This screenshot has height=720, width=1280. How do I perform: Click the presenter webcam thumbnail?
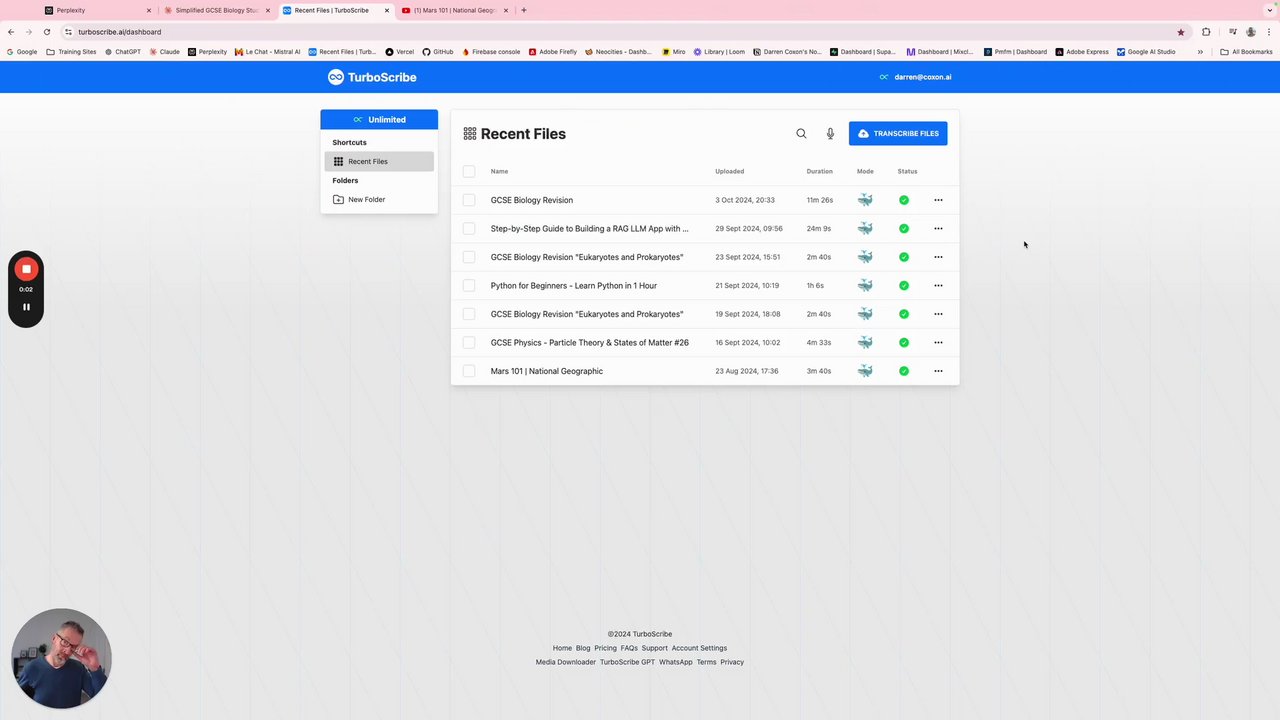coord(61,658)
